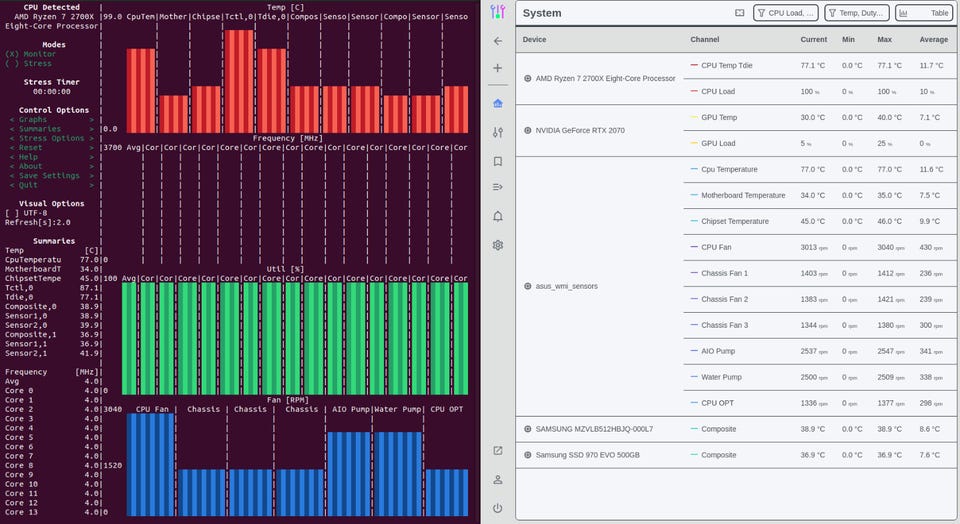Viewport: 960px width, 524px height.
Task: Click the person account icon in sidebar
Action: pos(498,480)
